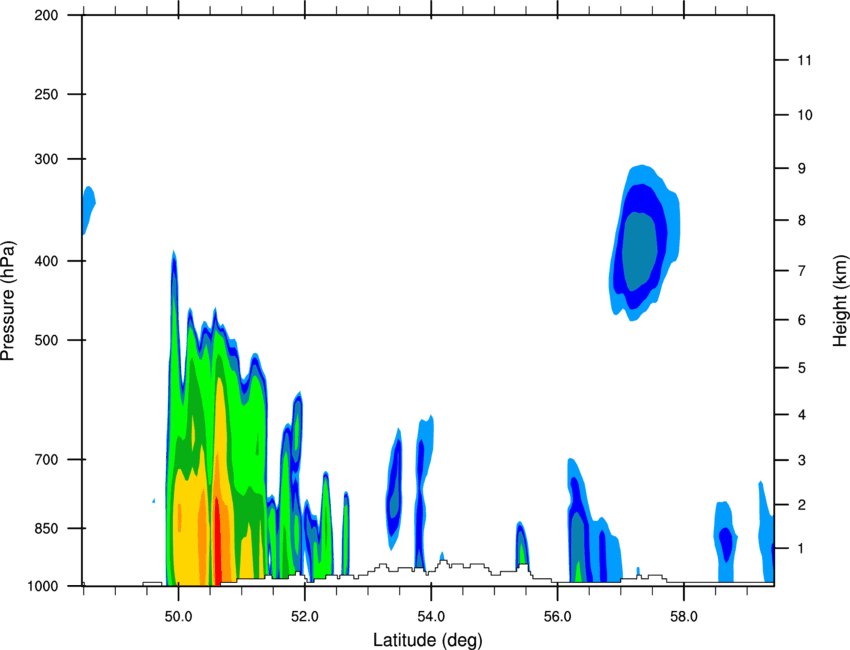The image size is (850, 650).
Task: Click the 850 pressure tick label
Action: point(46,528)
